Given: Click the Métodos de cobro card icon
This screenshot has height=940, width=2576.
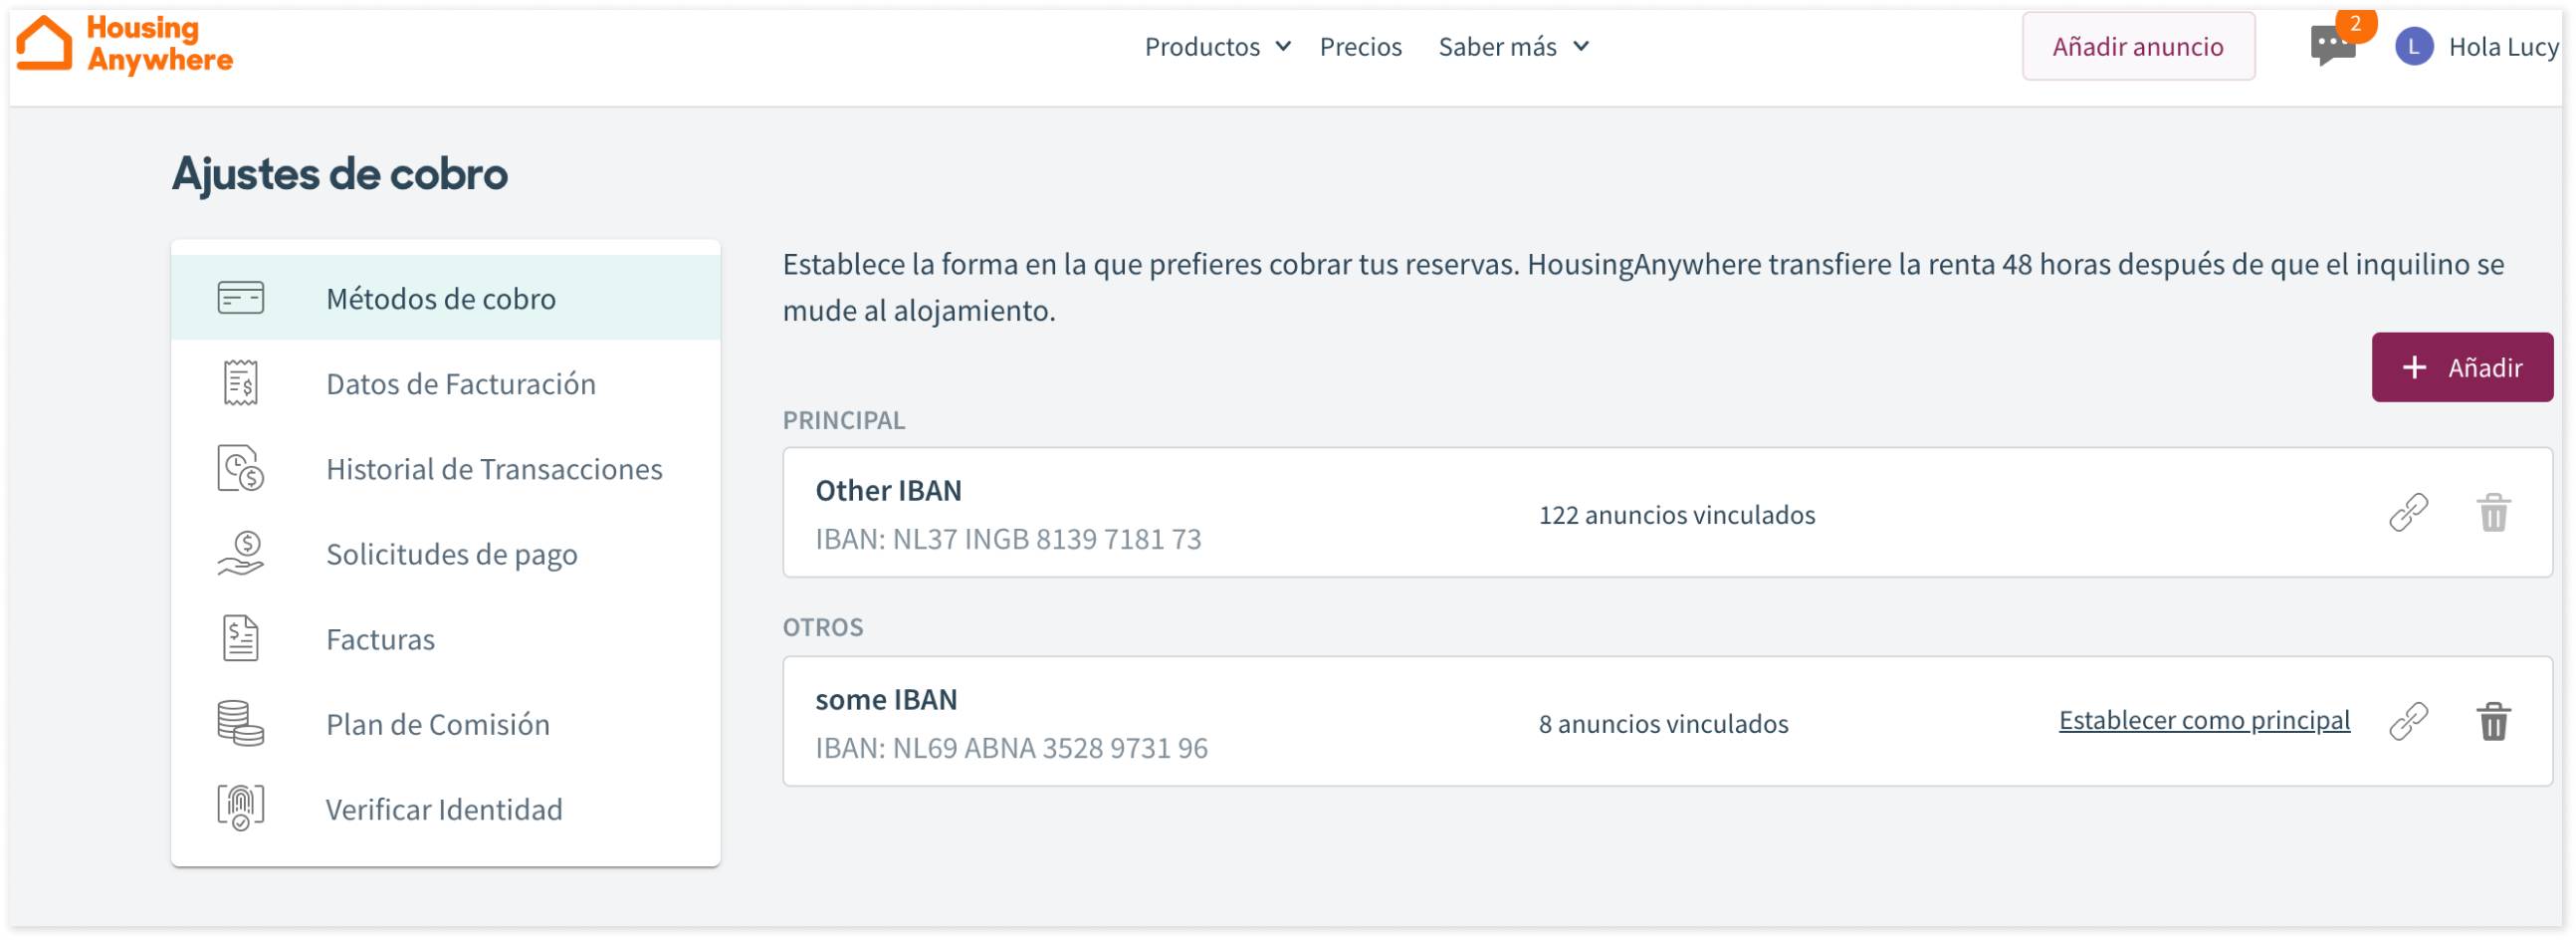Looking at the screenshot, I should coord(241,298).
